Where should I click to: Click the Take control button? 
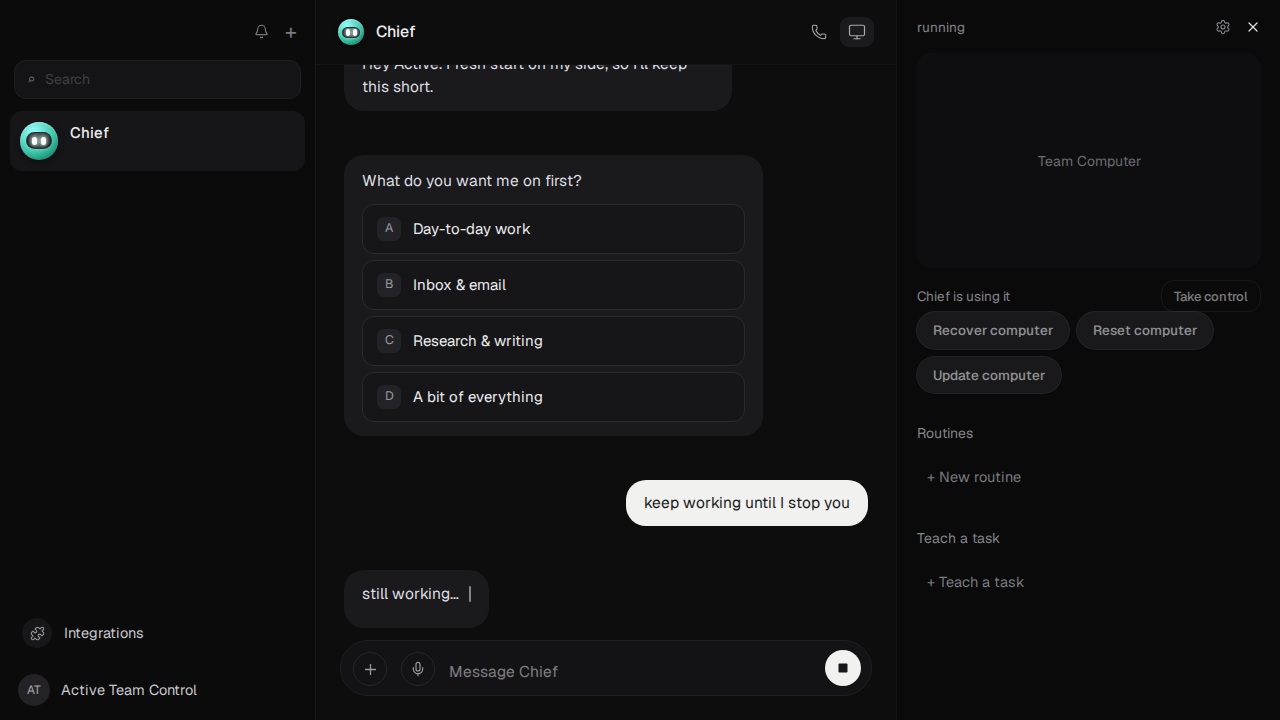coord(1211,296)
